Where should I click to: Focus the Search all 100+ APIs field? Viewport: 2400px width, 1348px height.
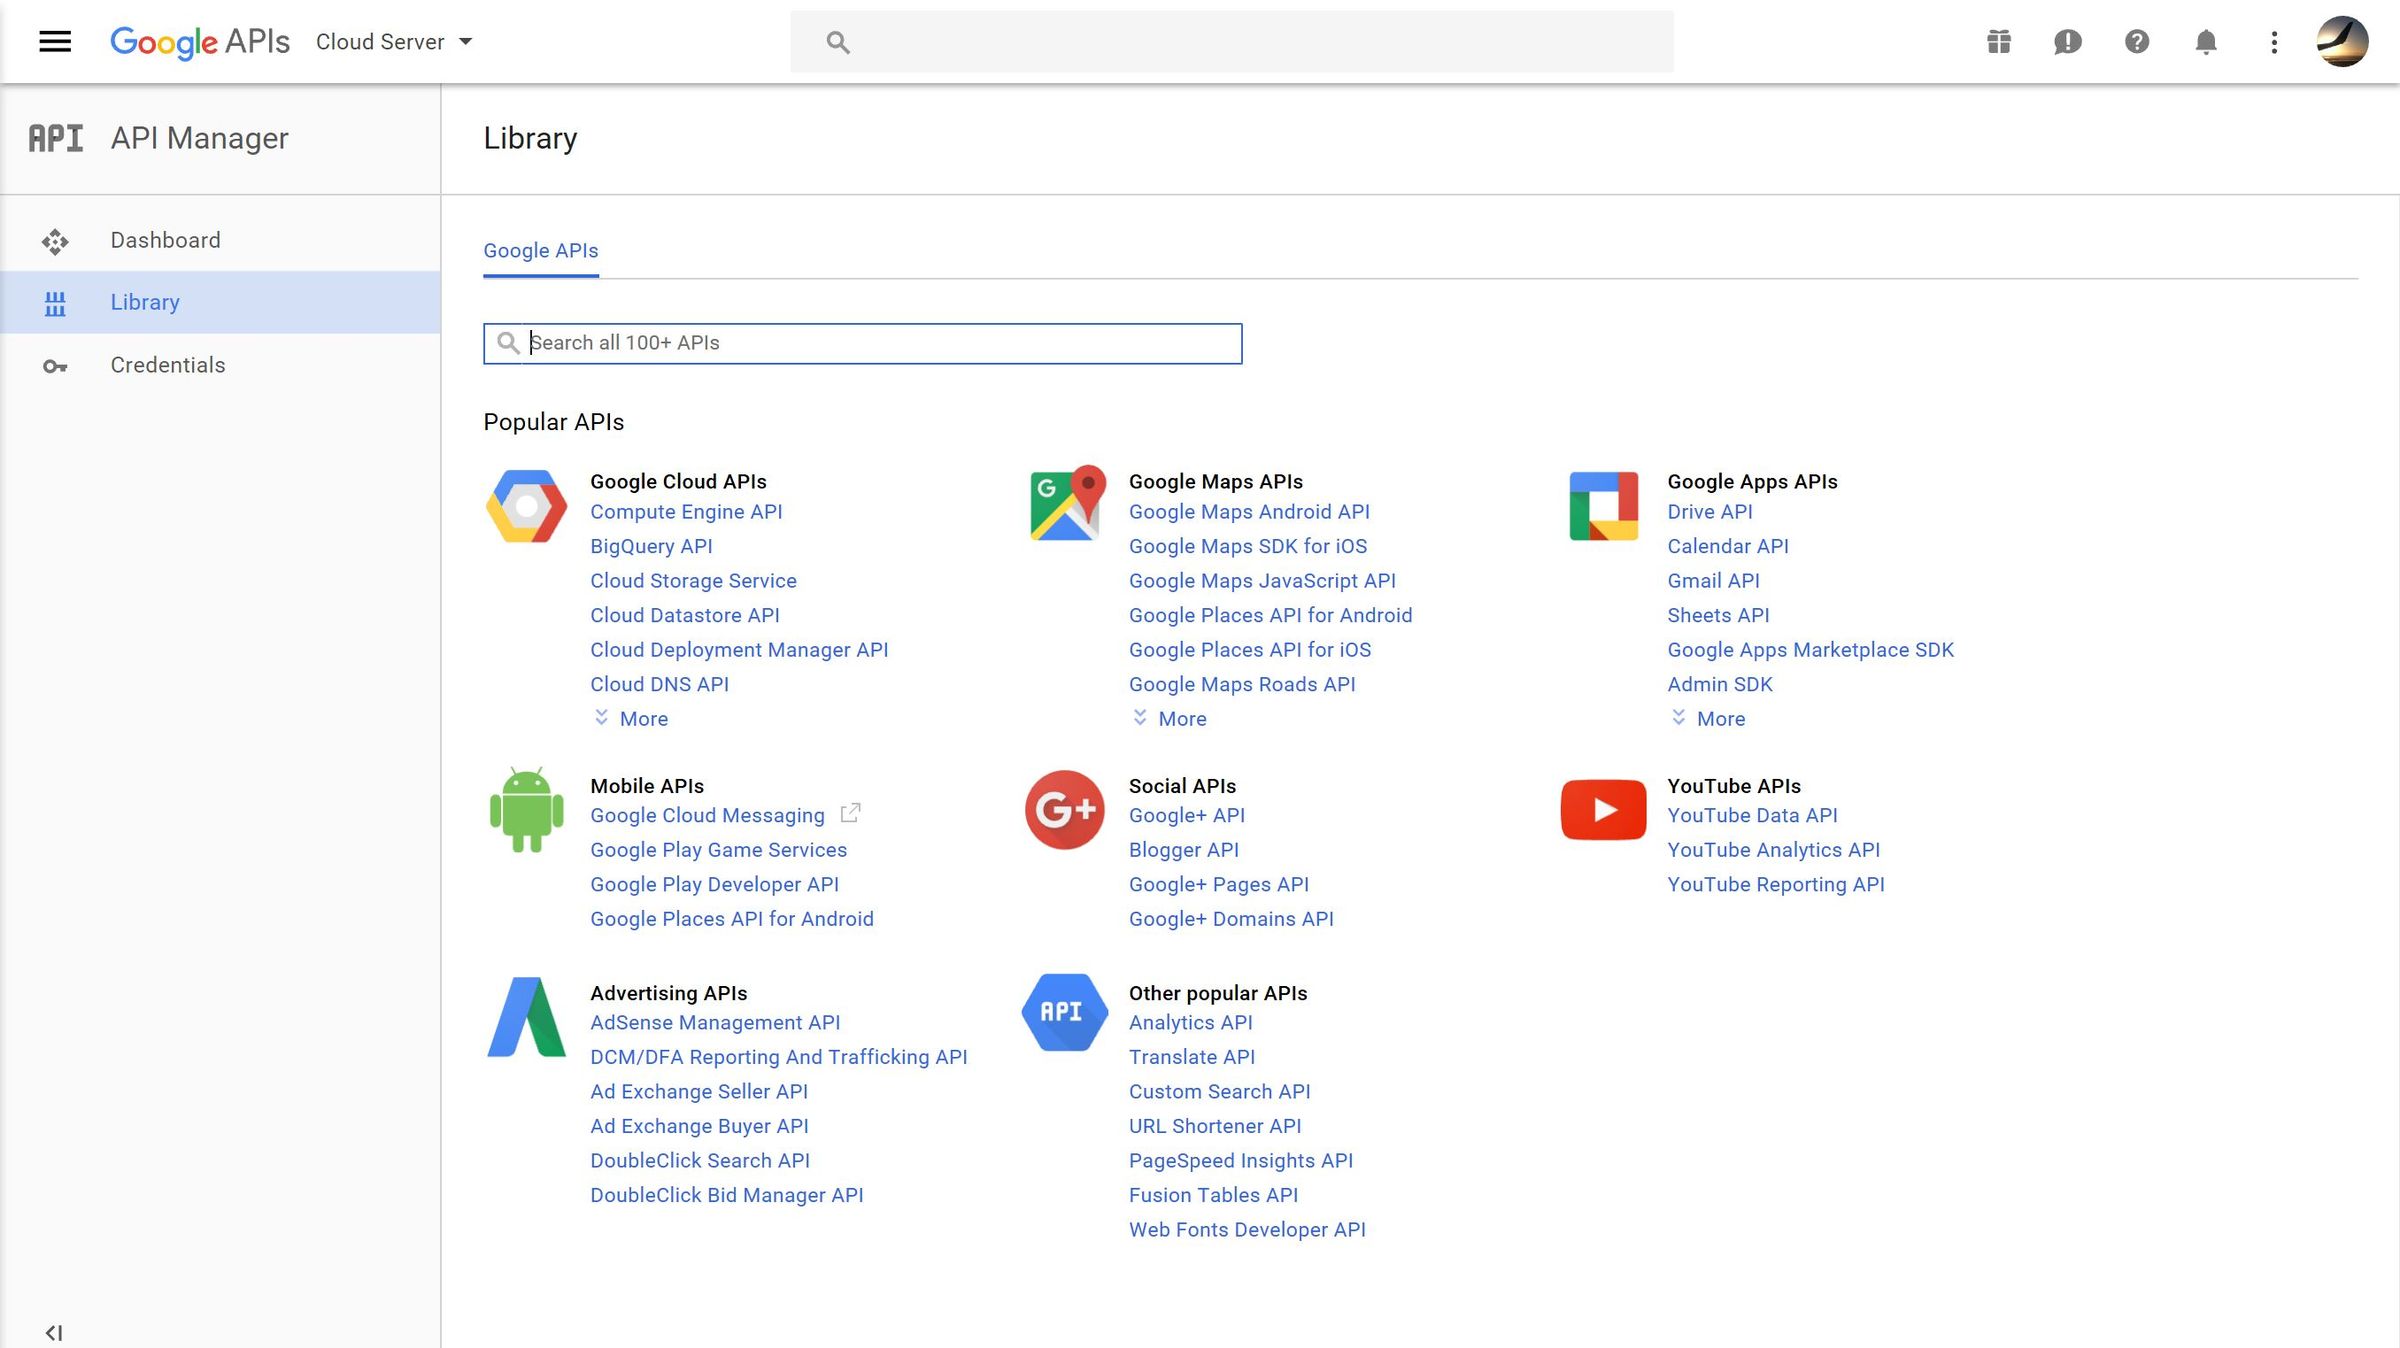[880, 343]
